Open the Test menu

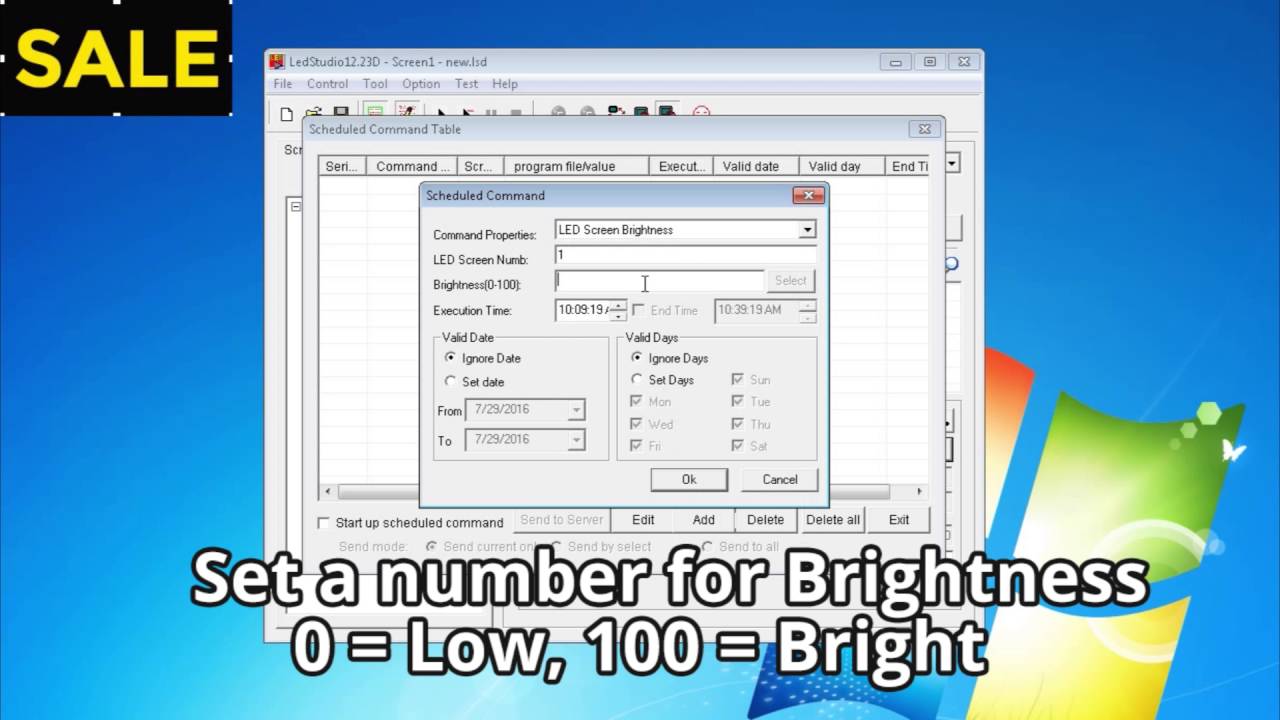tap(466, 84)
